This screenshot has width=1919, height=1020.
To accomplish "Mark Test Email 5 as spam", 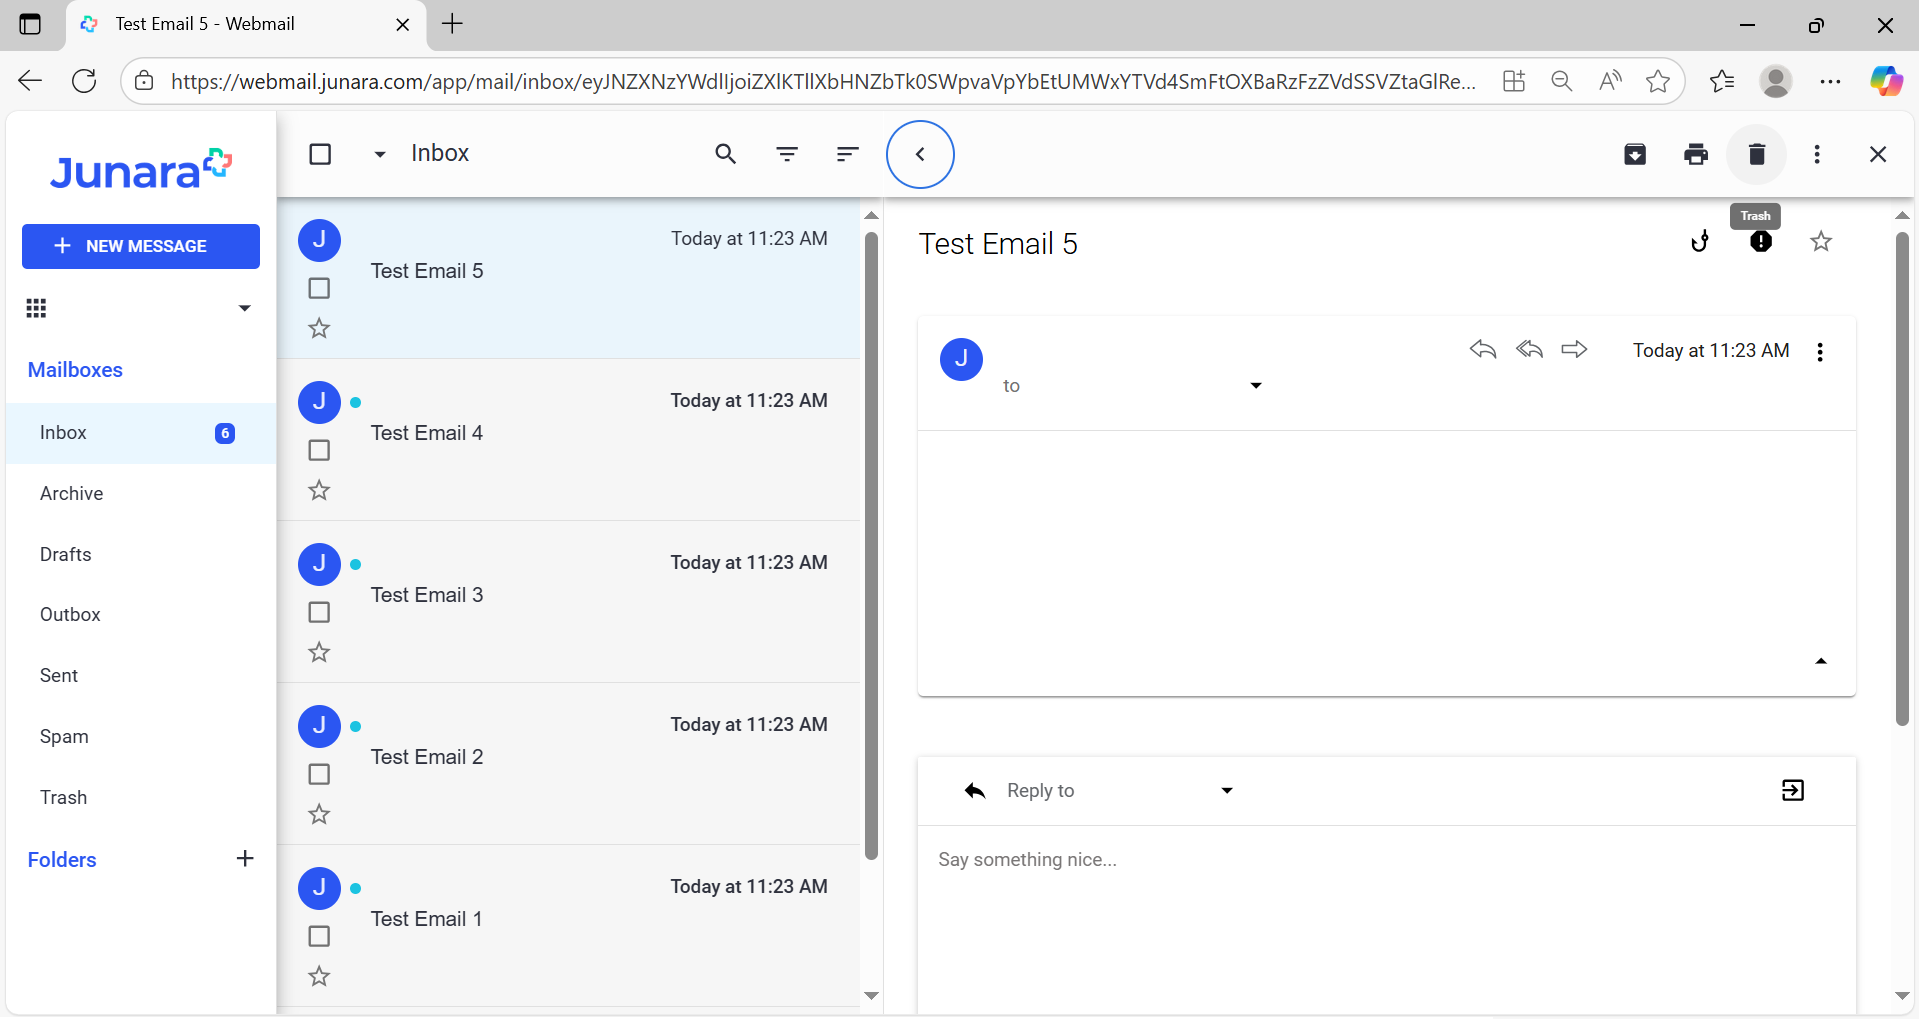I will tap(1761, 242).
